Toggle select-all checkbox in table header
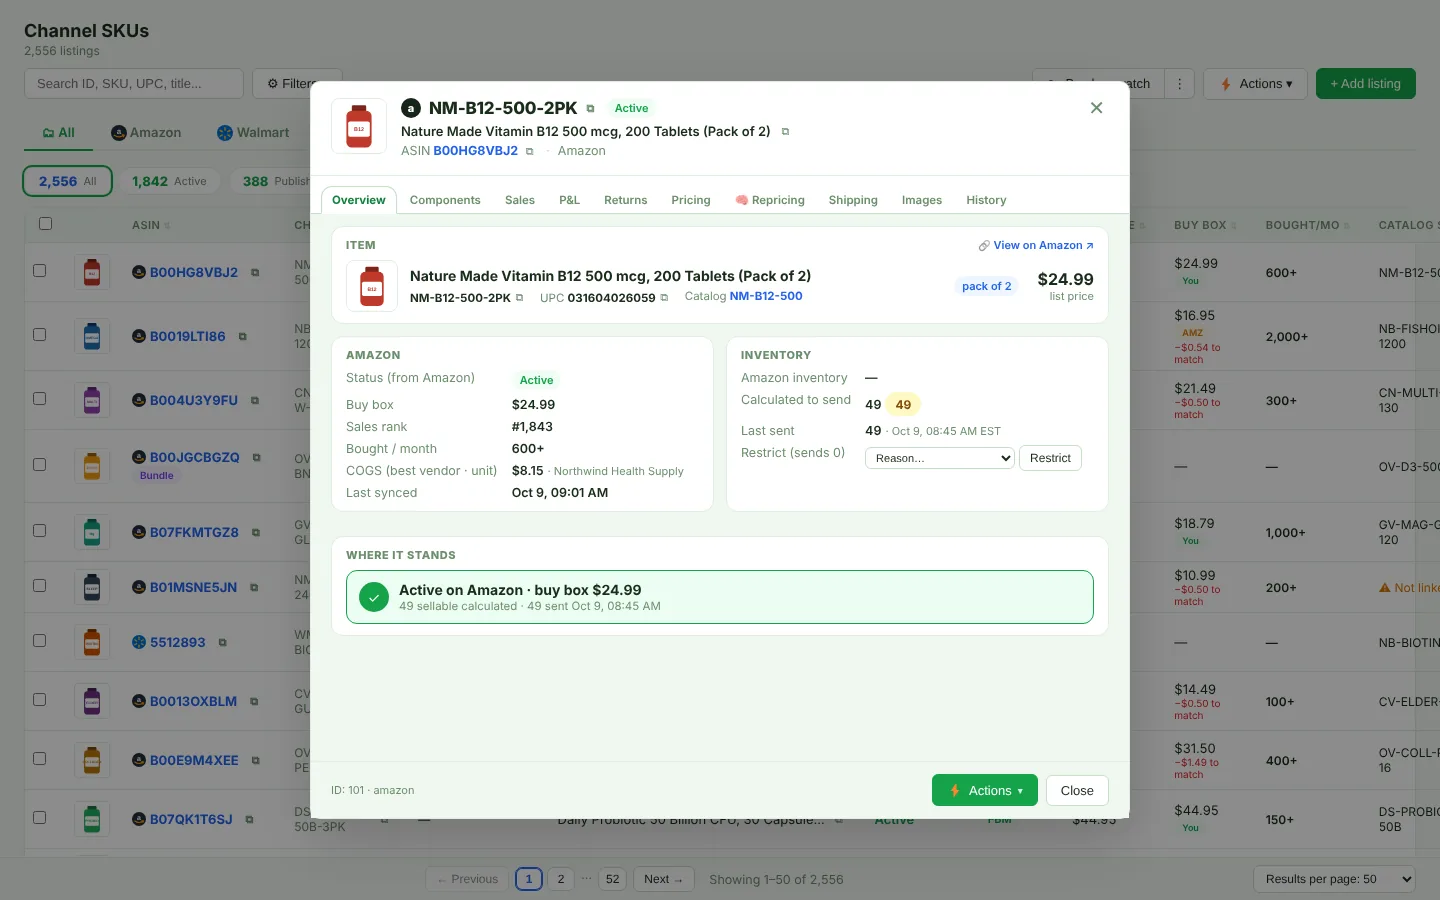The width and height of the screenshot is (1440, 900). [x=45, y=224]
